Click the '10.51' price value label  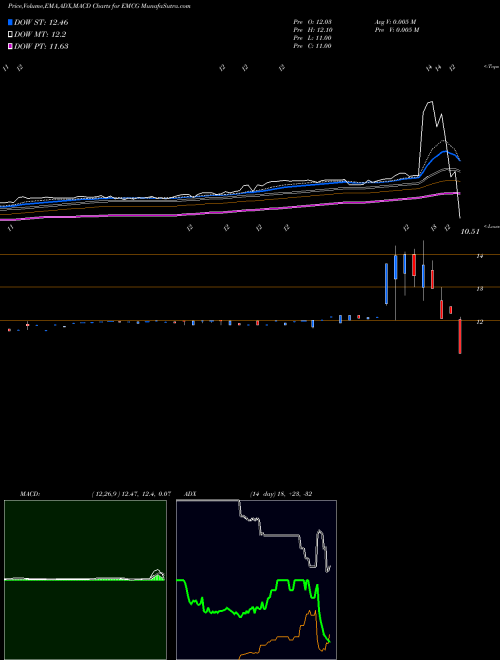(470, 232)
